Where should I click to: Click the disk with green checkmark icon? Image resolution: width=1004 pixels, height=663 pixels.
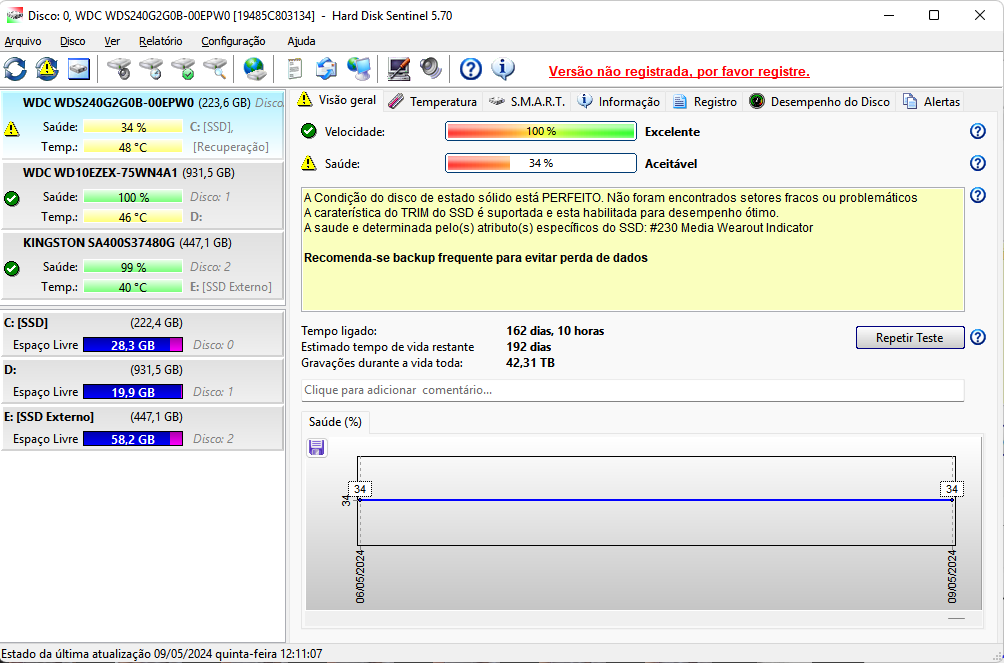(183, 69)
